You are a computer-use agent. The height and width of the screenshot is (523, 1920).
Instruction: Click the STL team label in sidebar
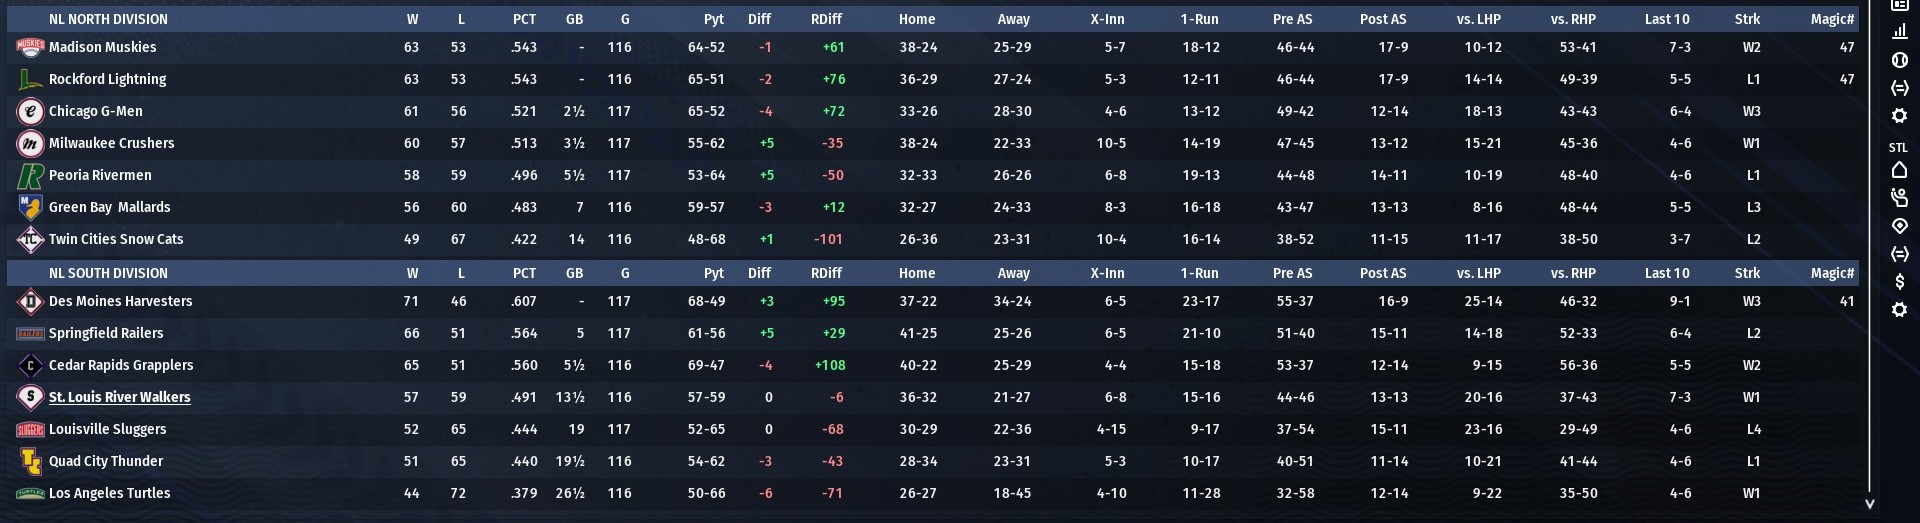click(x=1898, y=147)
